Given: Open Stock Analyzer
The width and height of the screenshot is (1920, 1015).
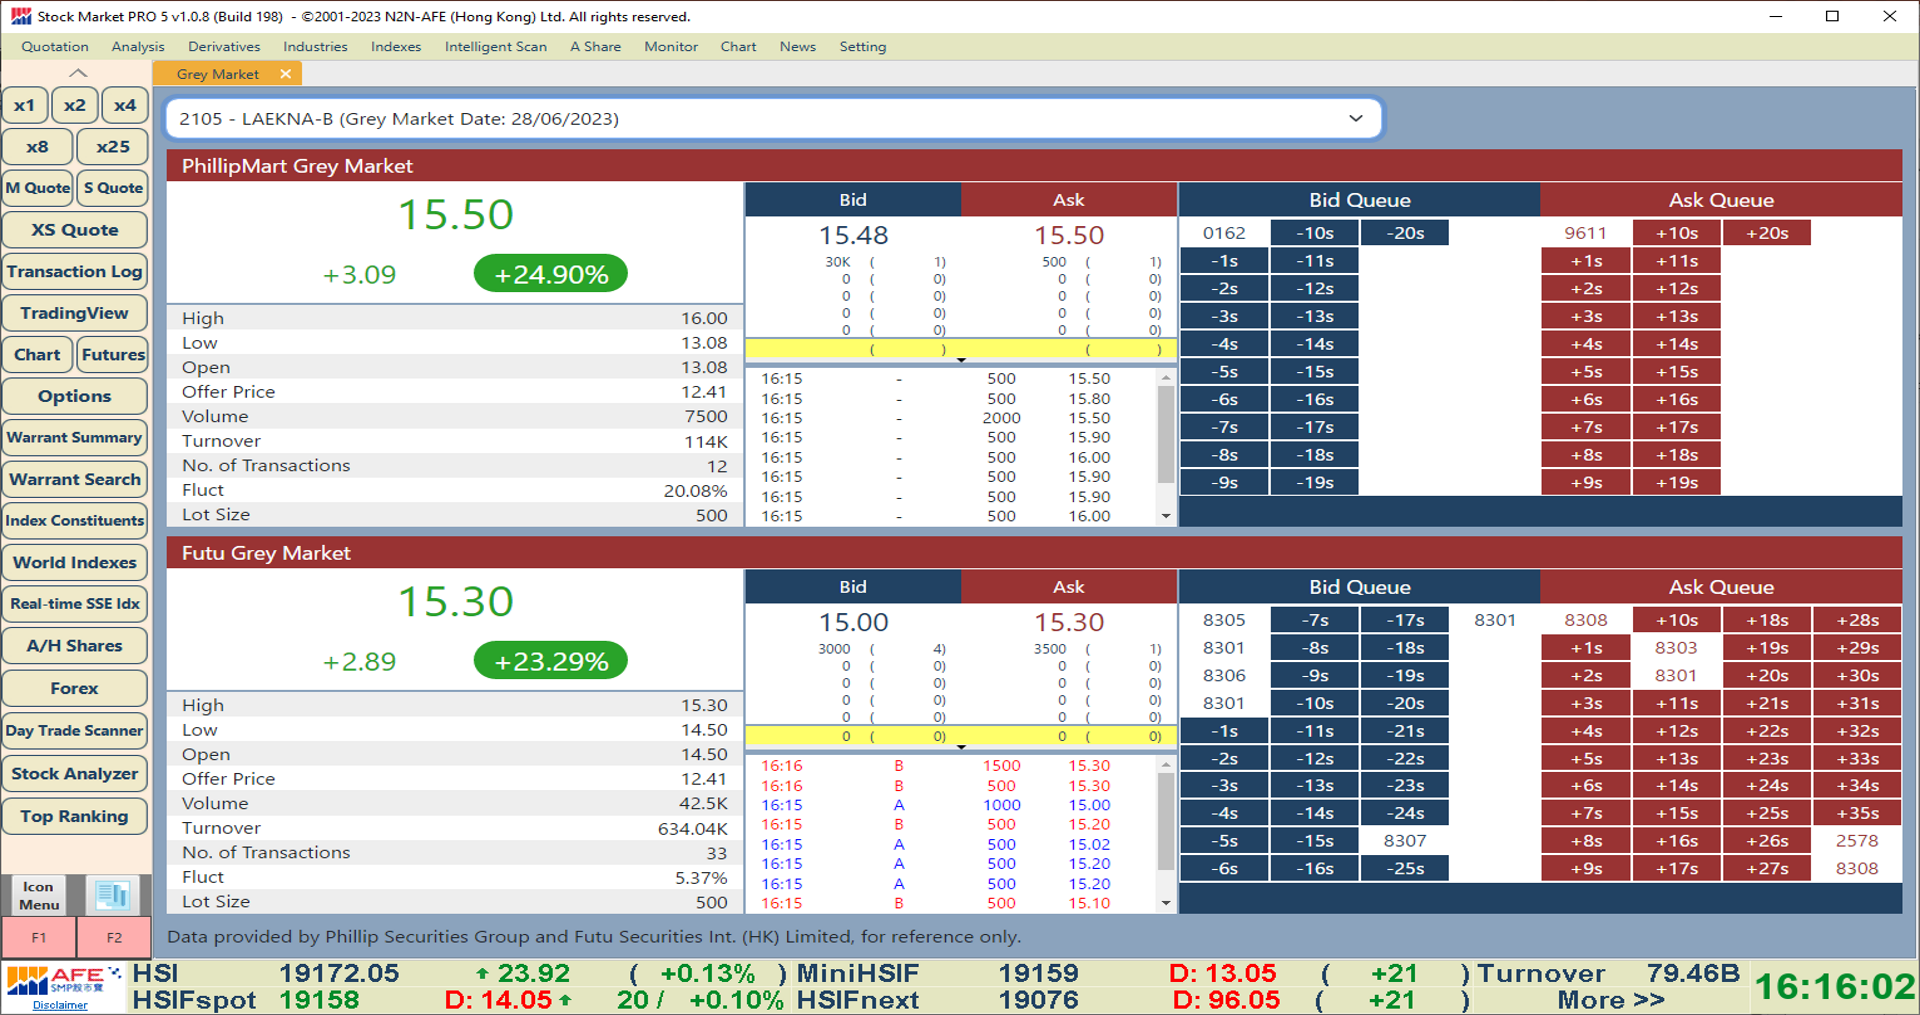Looking at the screenshot, I should click(75, 774).
